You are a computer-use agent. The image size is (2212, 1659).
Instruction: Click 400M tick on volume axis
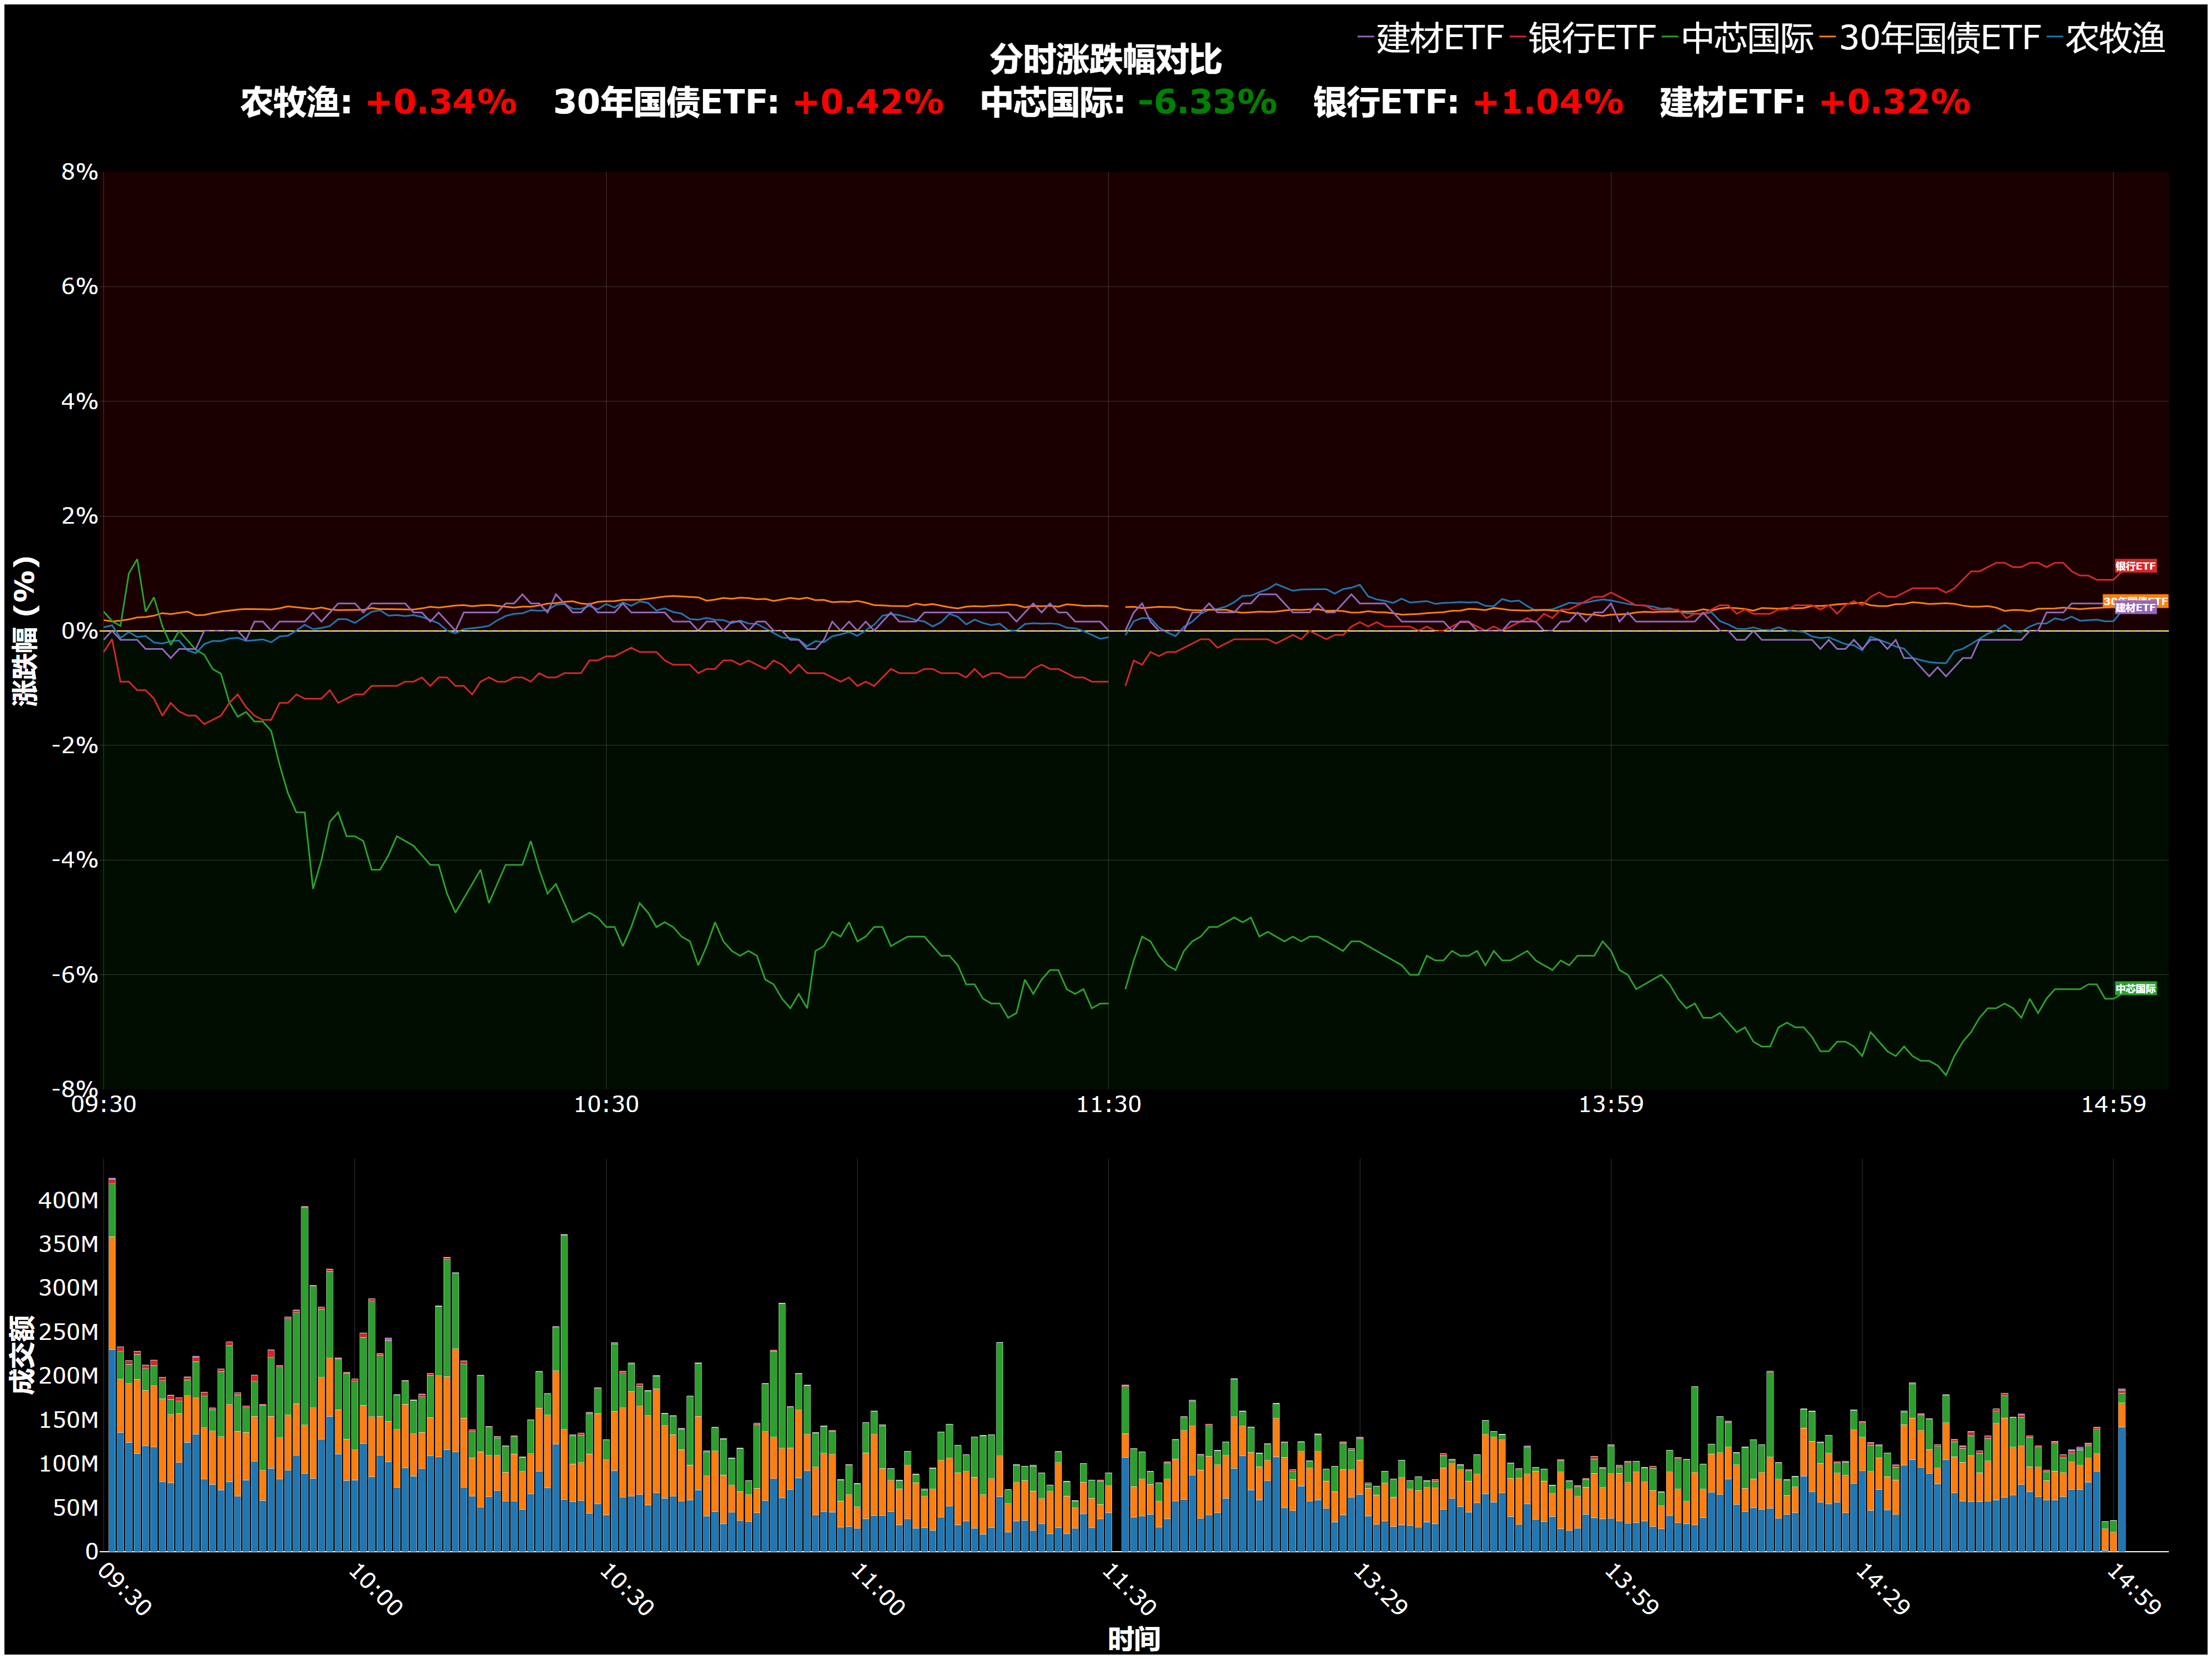pyautogui.click(x=68, y=1200)
